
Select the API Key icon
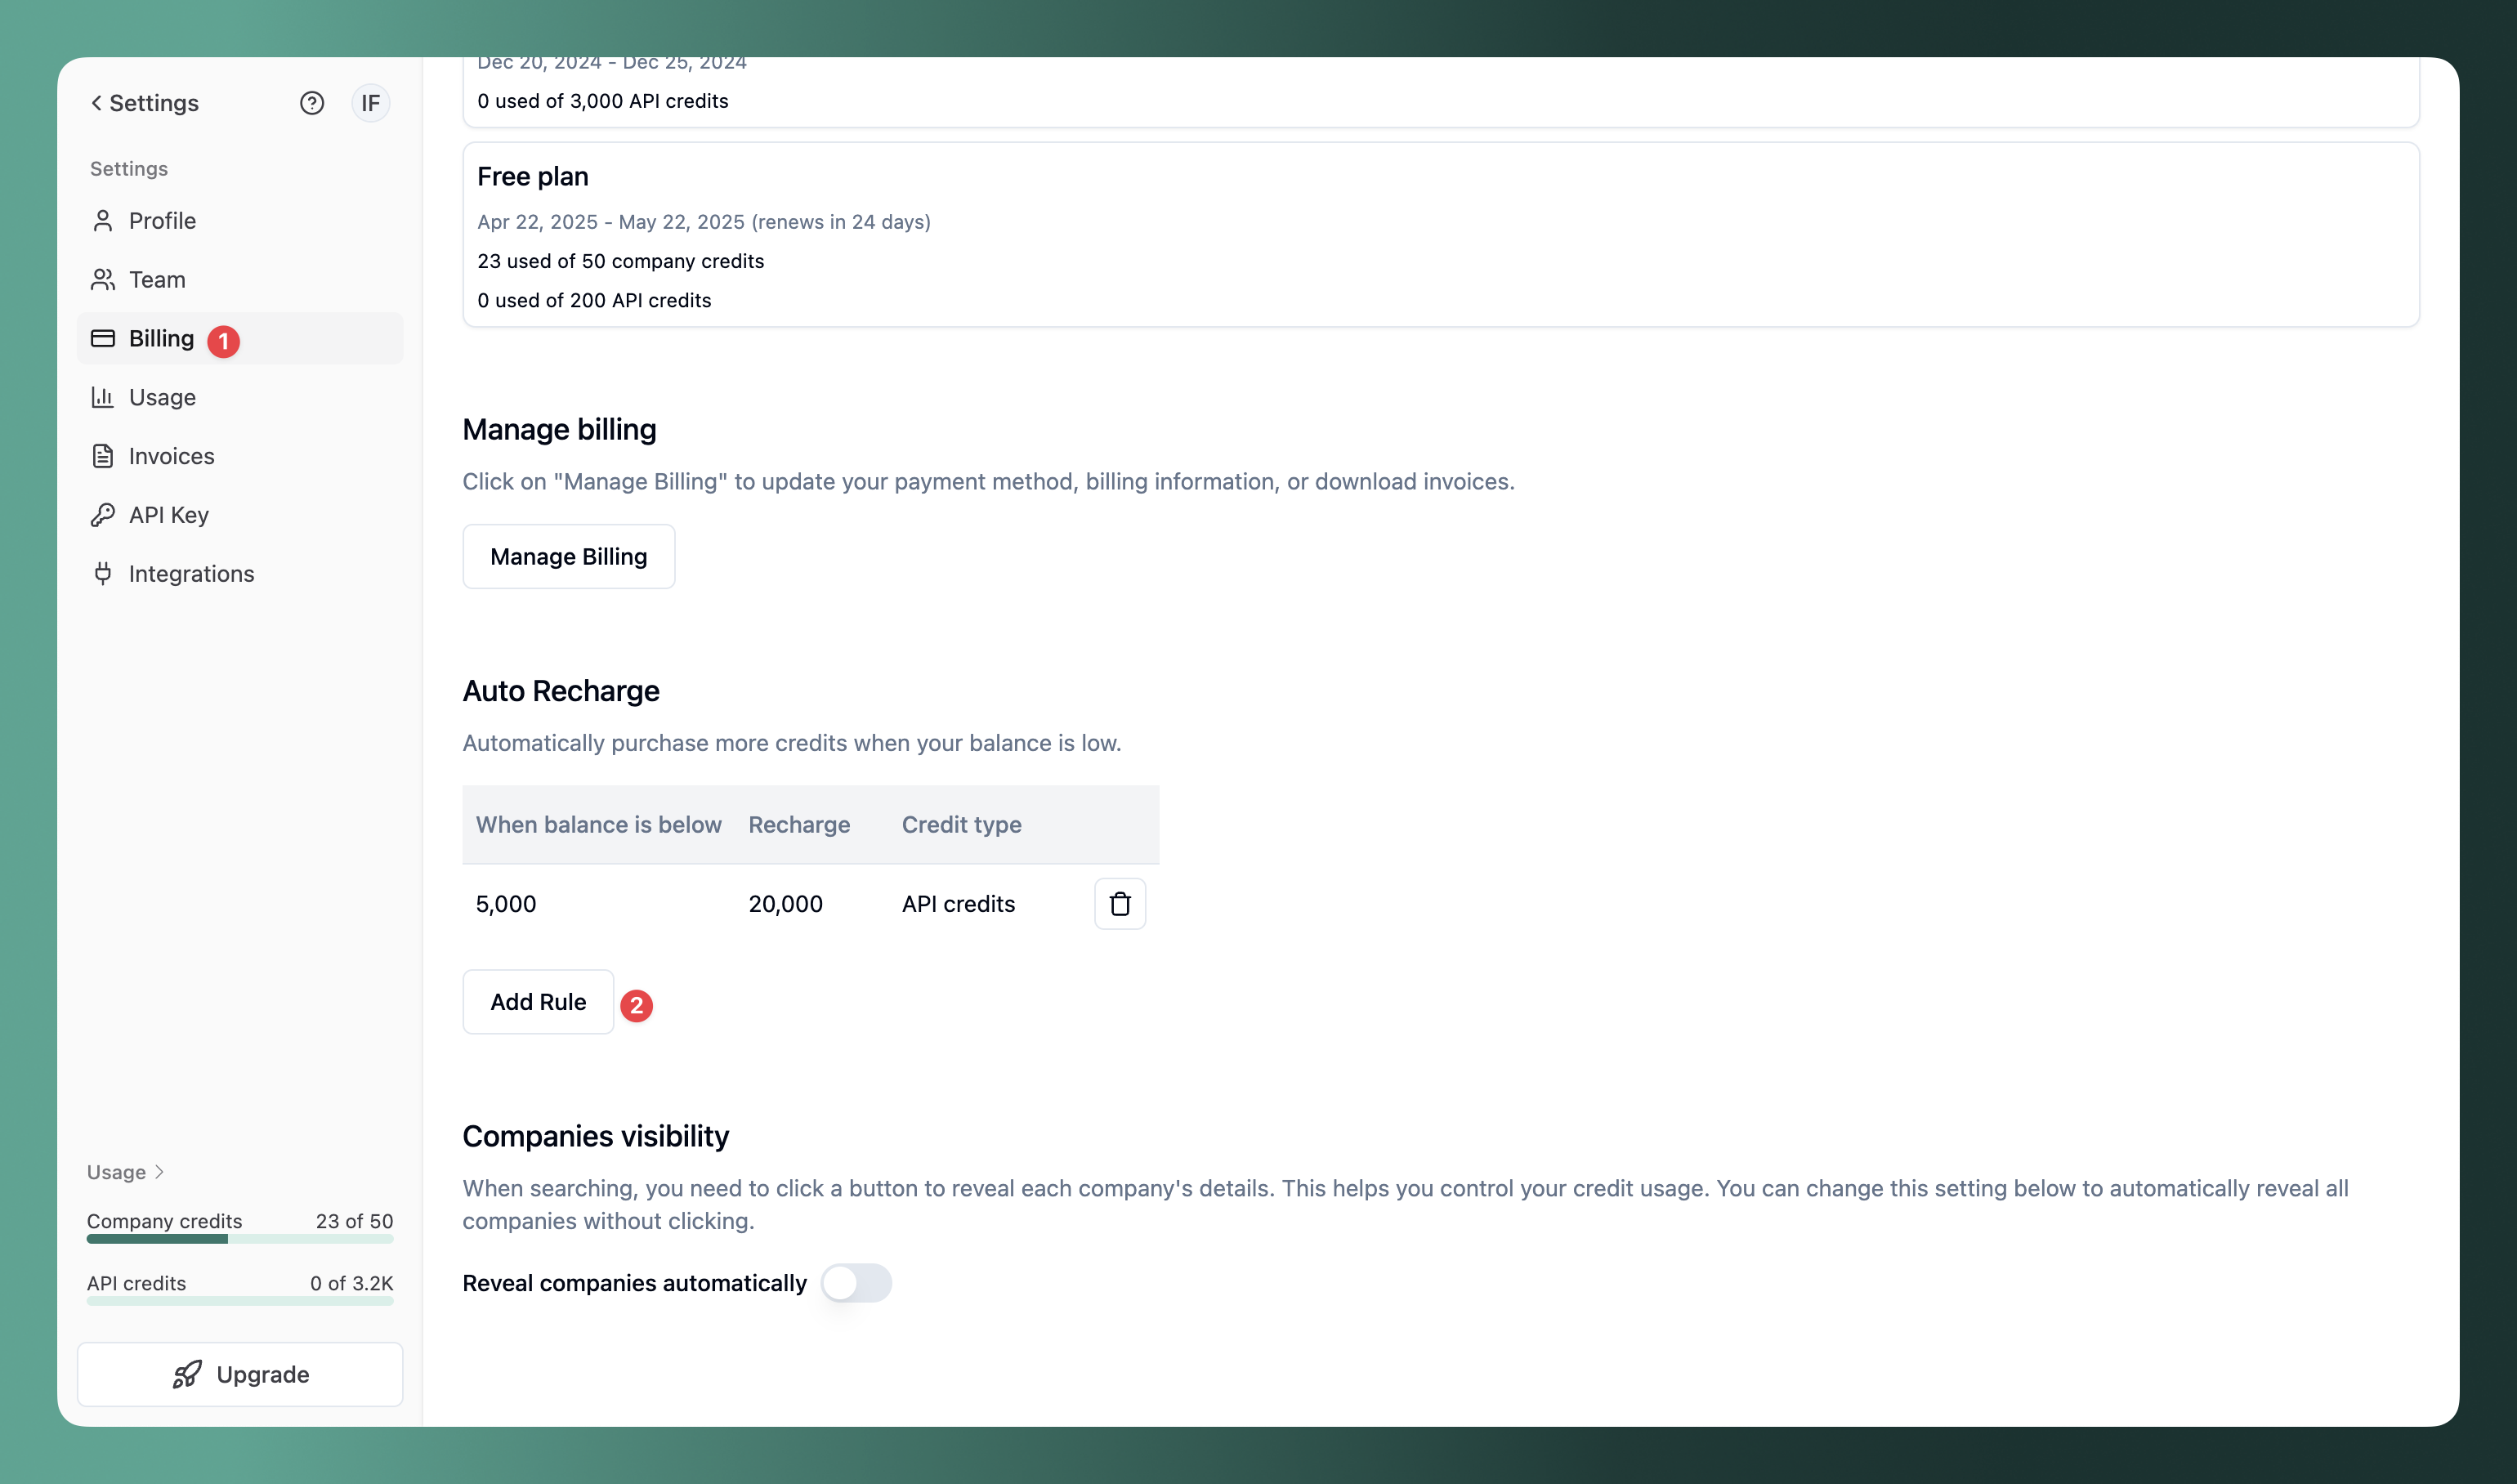[x=104, y=514]
